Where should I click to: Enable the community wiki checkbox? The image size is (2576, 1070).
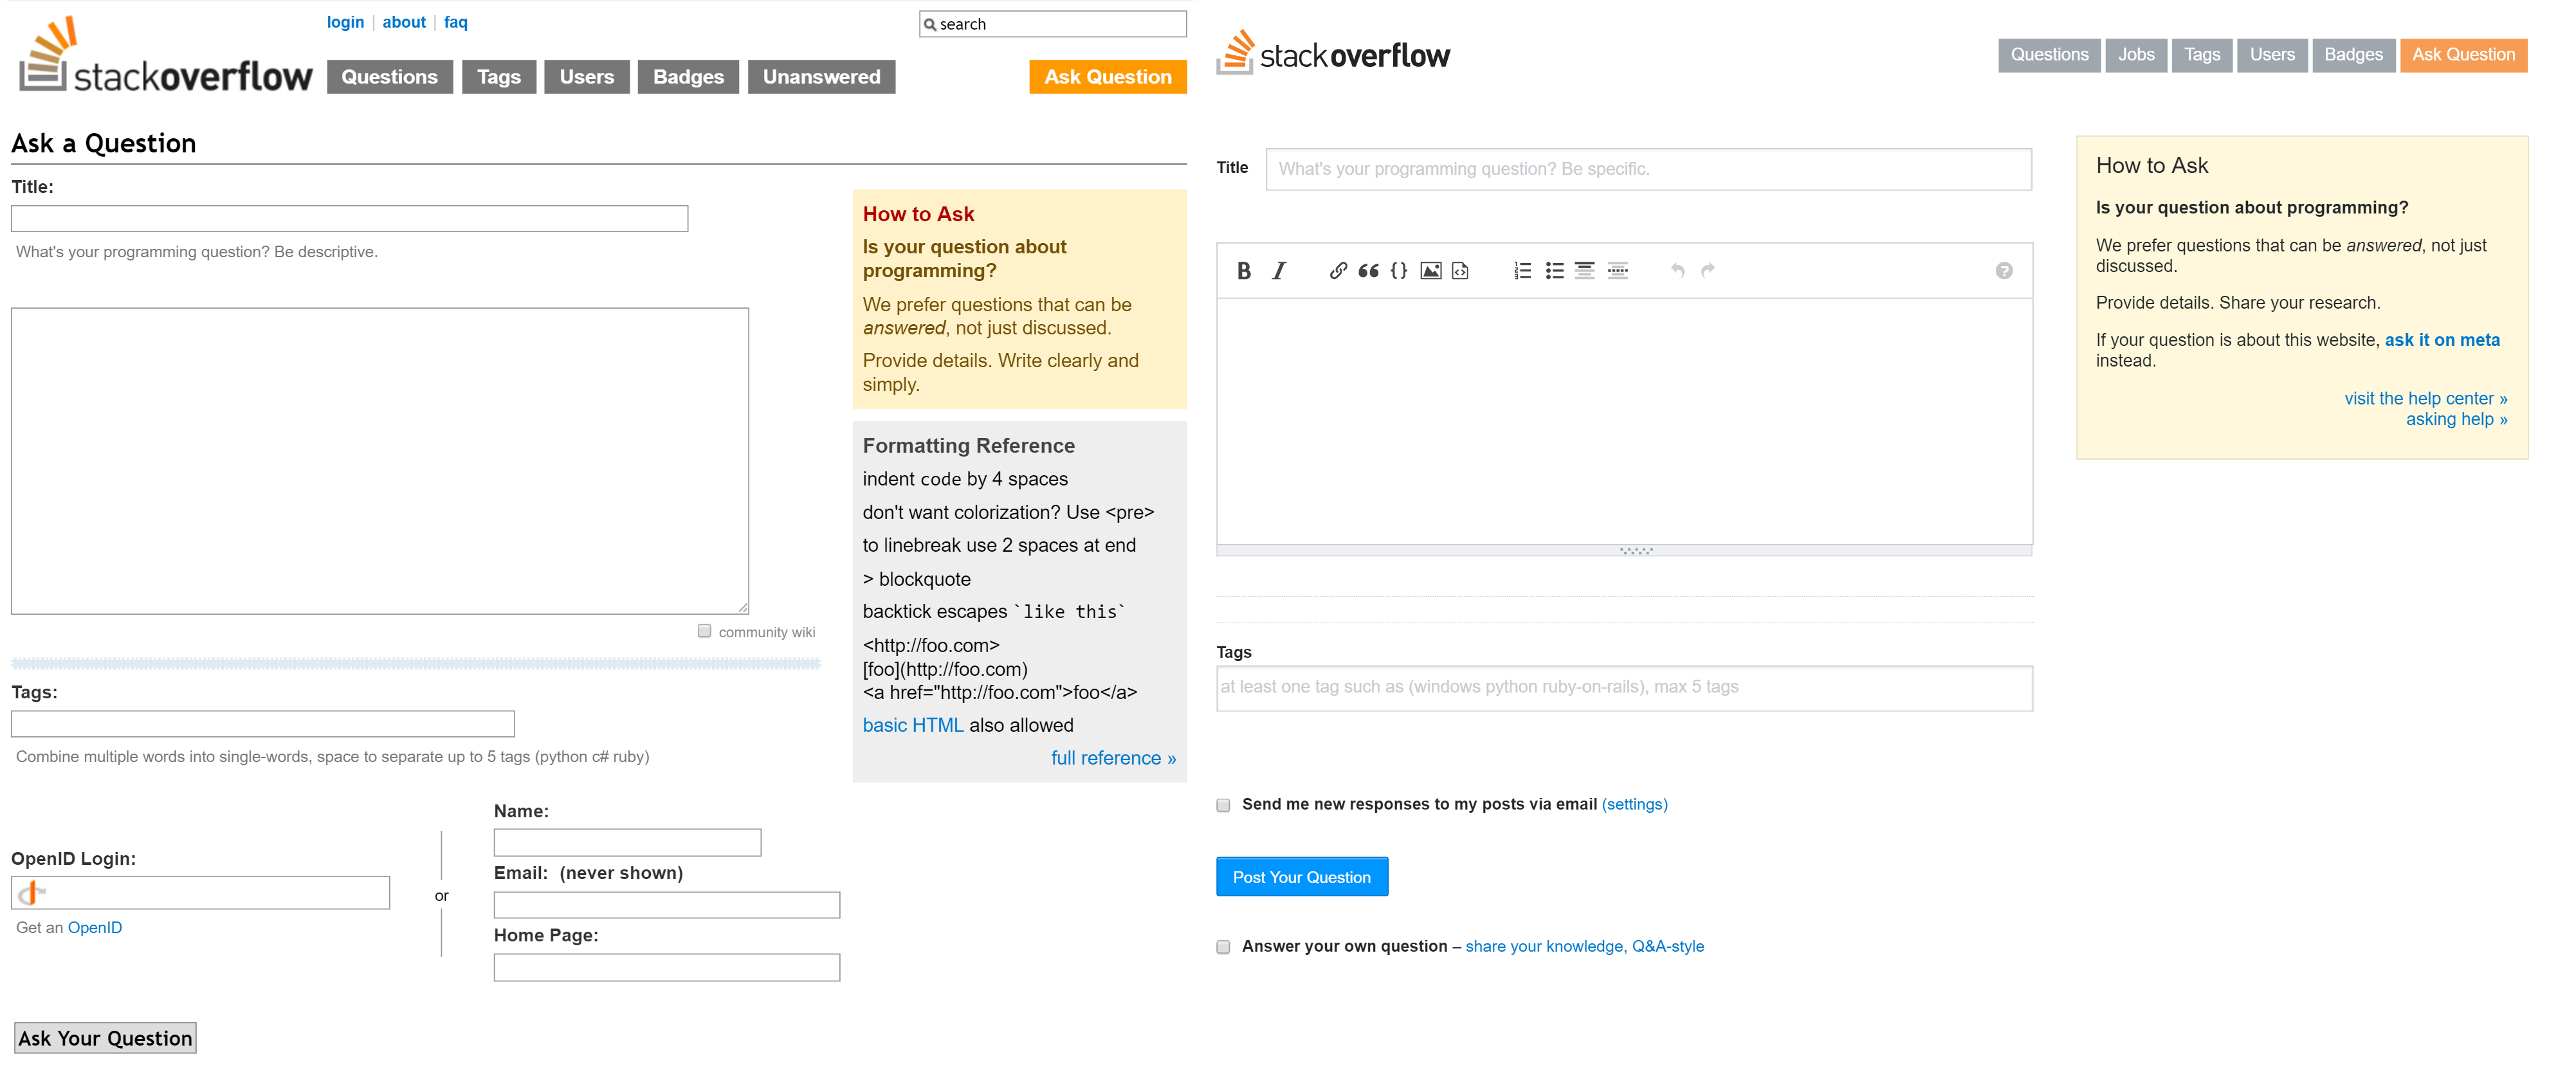(706, 630)
